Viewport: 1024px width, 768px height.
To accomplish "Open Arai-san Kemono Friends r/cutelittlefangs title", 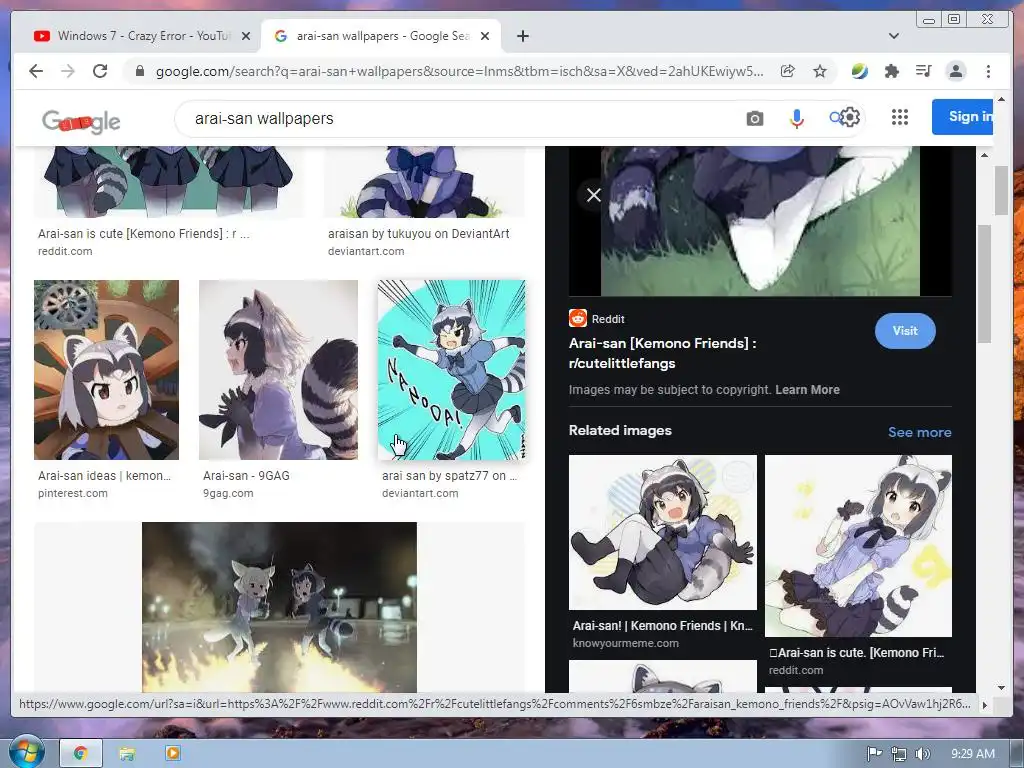I will pyautogui.click(x=662, y=353).
